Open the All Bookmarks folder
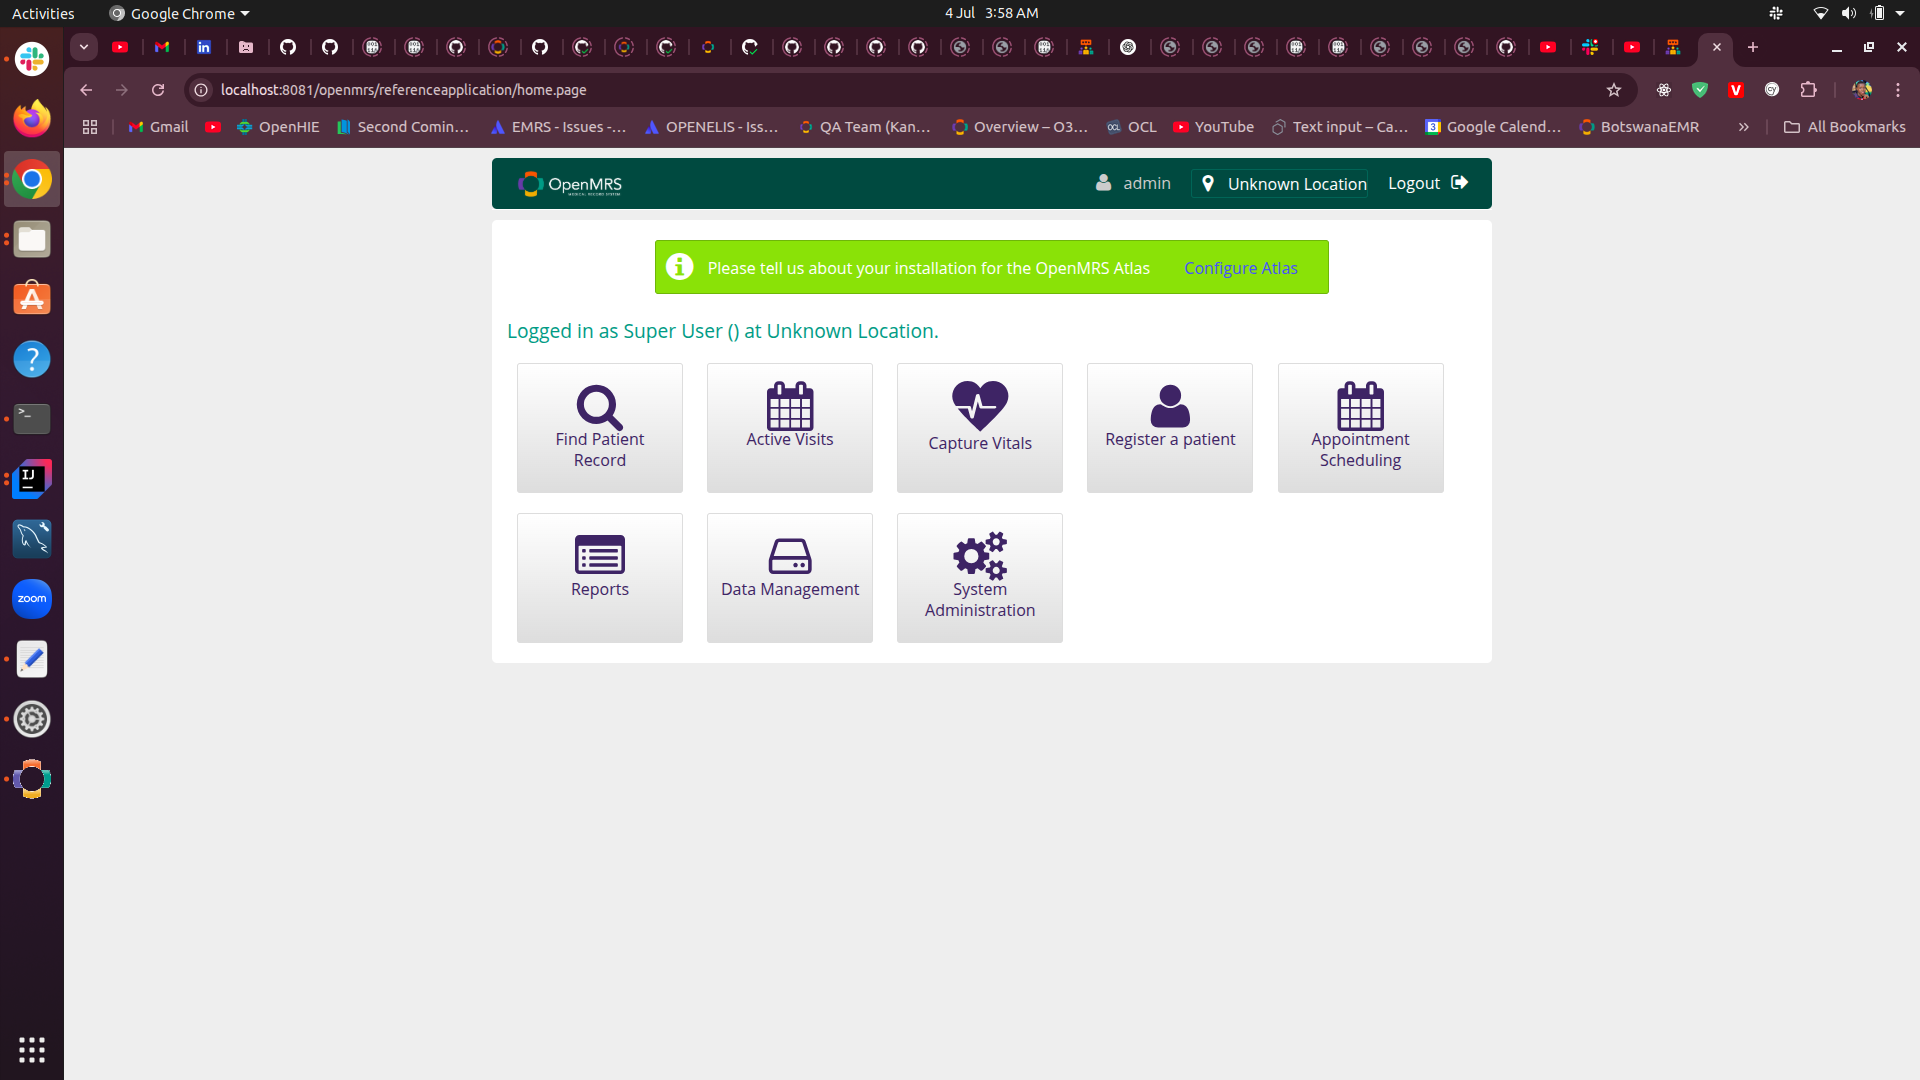 [1844, 127]
